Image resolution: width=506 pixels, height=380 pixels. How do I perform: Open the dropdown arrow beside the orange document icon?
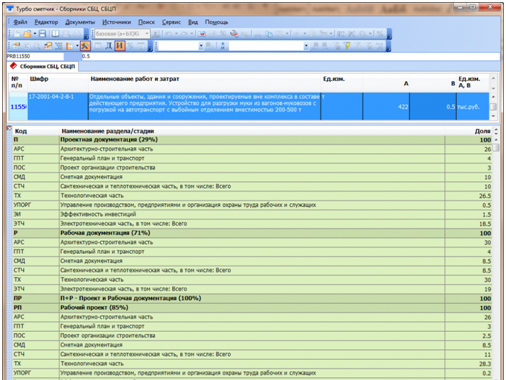pos(77,46)
